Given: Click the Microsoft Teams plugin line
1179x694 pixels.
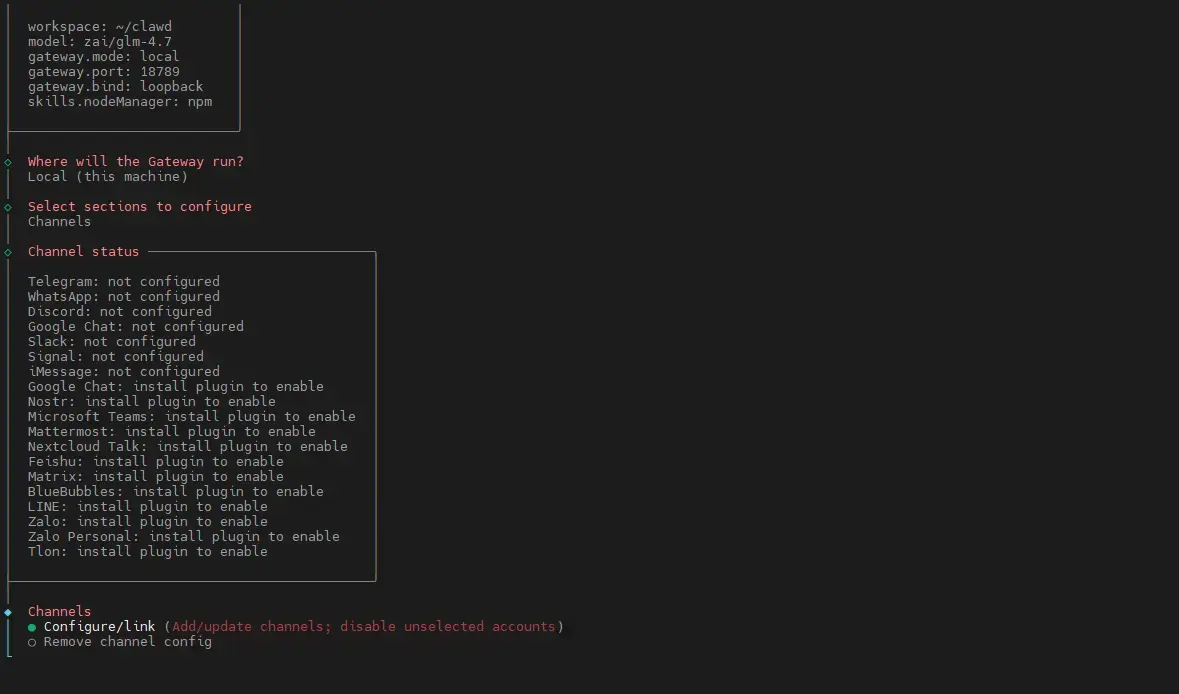Looking at the screenshot, I should pos(191,417).
